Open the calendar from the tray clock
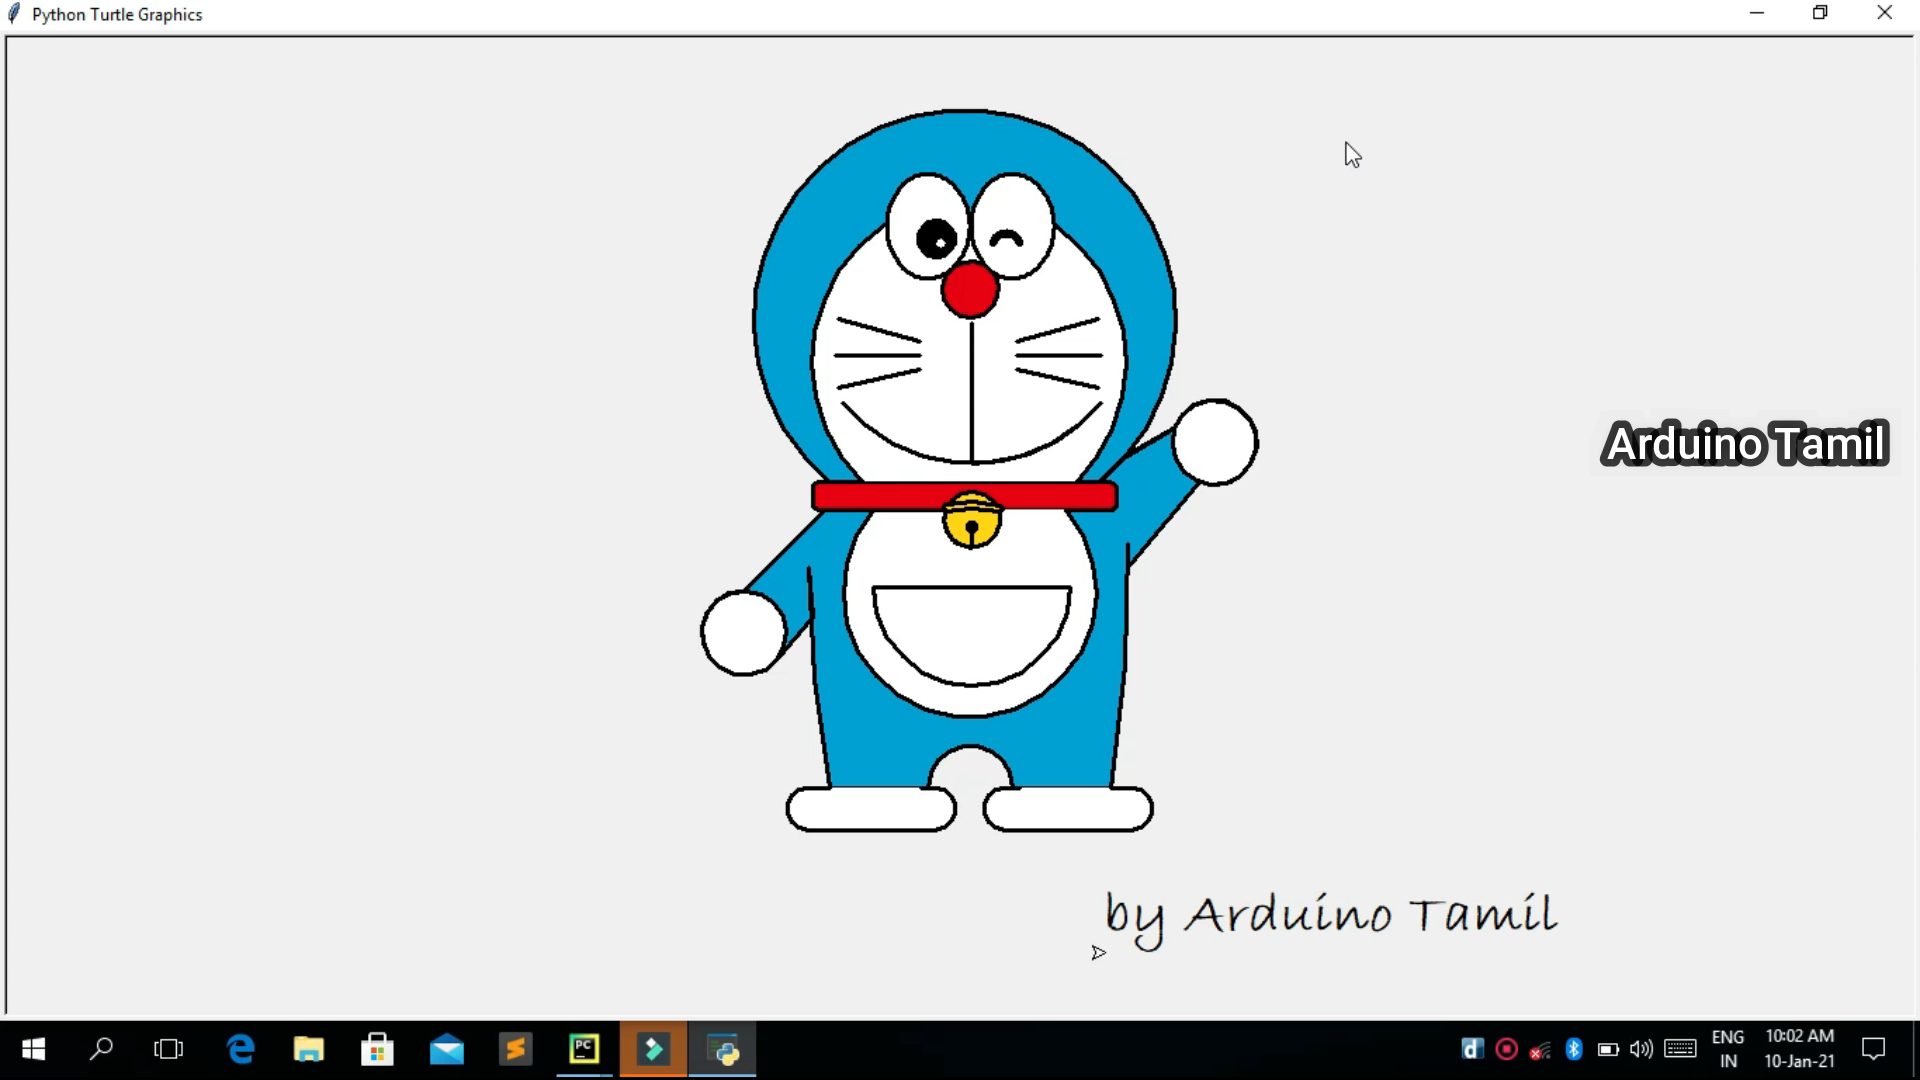1920x1080 pixels. 1800,1049
